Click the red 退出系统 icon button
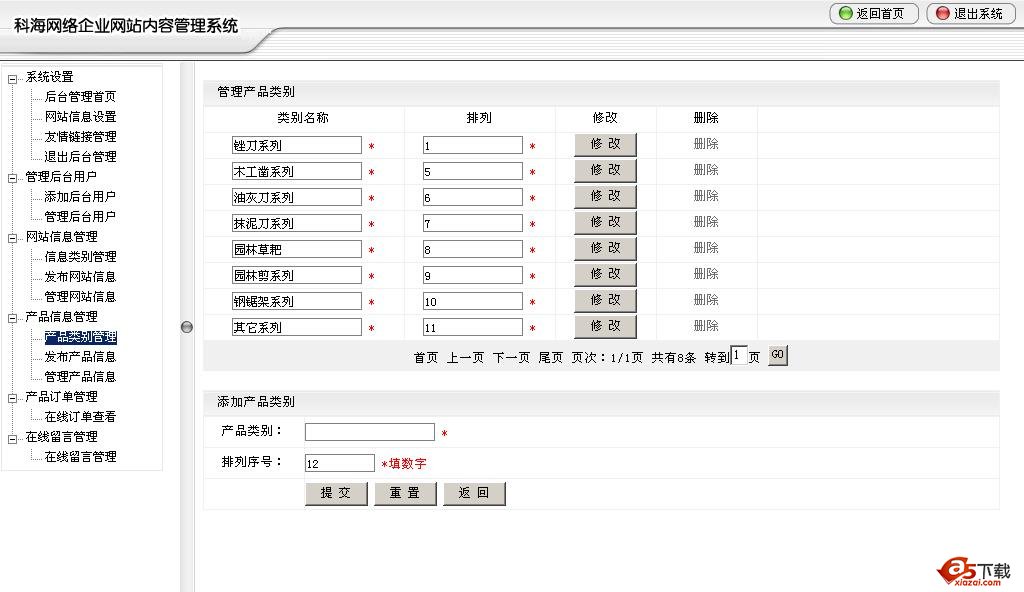The image size is (1024, 592). 970,14
